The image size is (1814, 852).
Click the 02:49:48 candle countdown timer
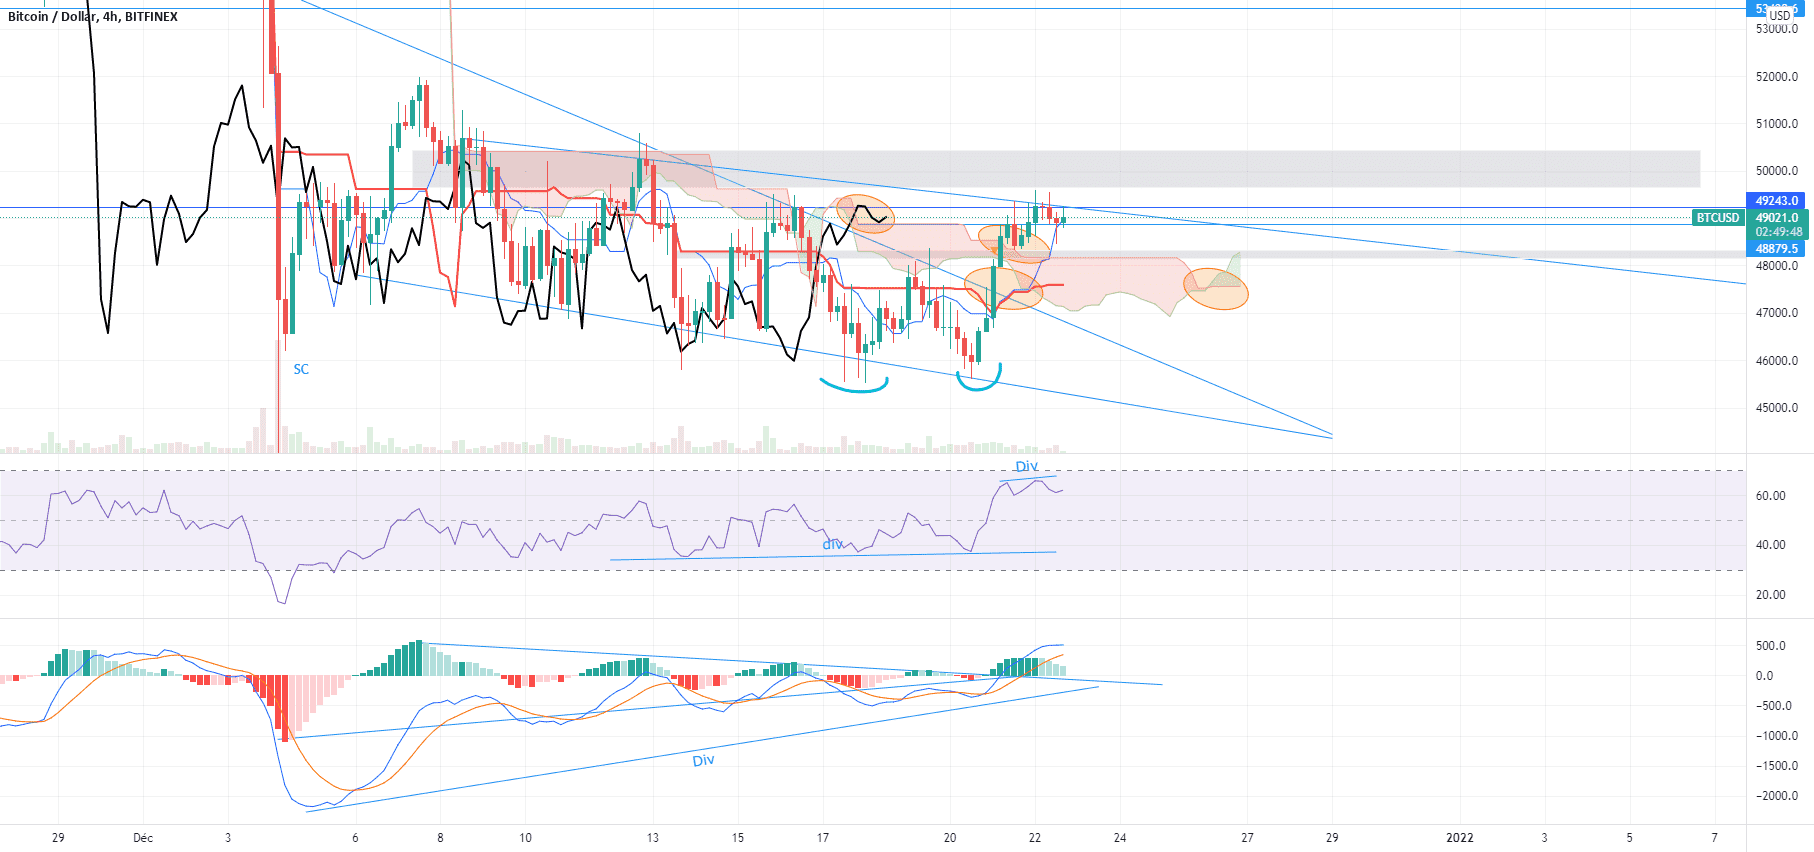point(1777,232)
